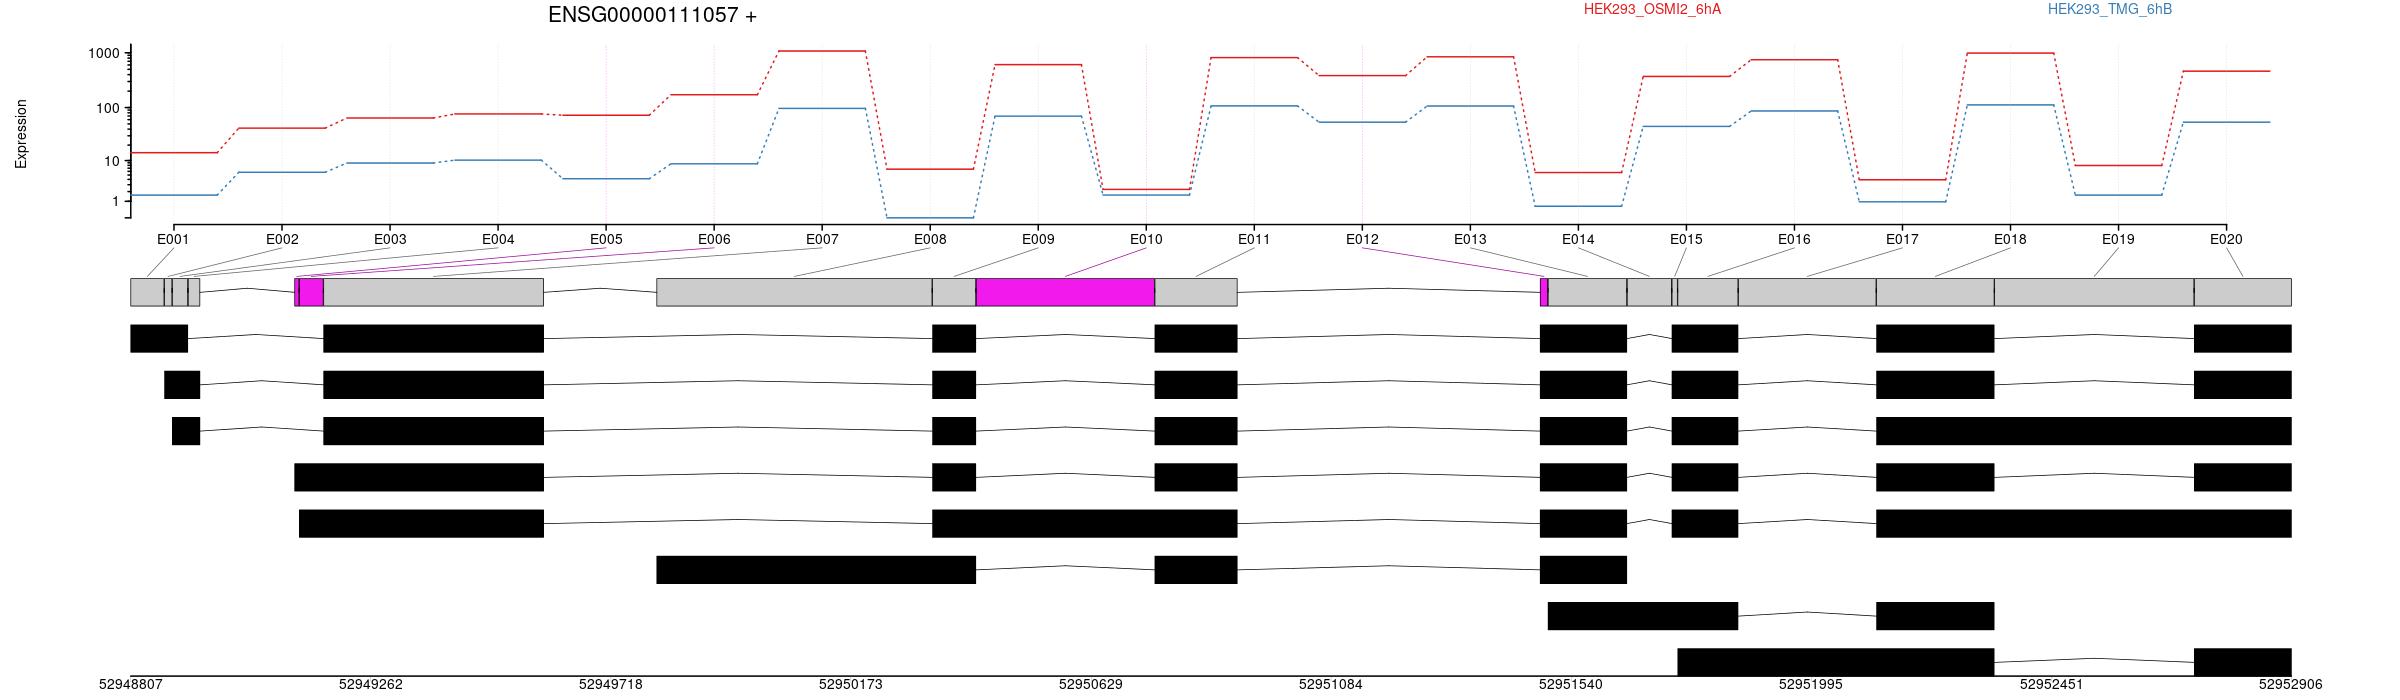Click the large magenta exon block in gene model

pyautogui.click(x=1065, y=292)
